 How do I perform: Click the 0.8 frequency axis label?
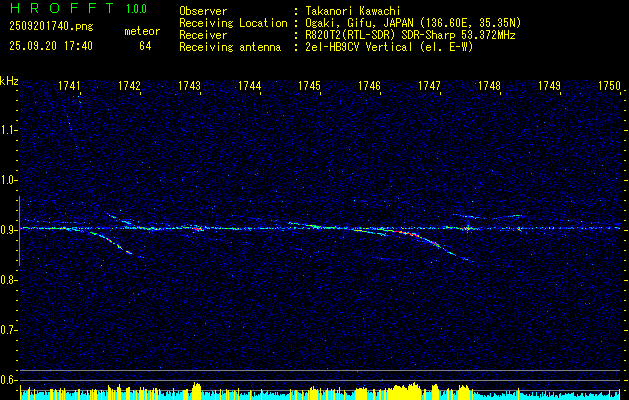coord(7,280)
